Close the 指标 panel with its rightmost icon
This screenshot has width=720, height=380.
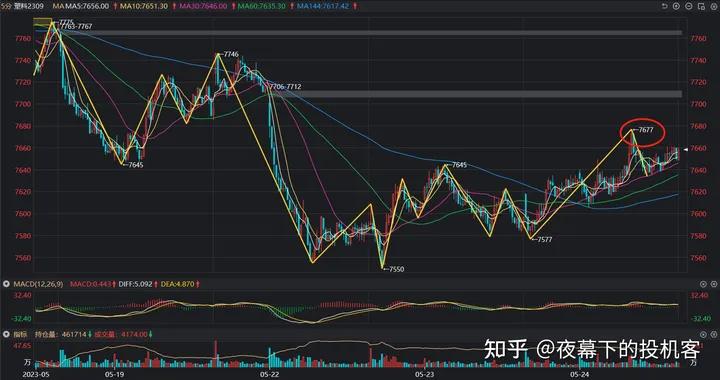[714, 335]
